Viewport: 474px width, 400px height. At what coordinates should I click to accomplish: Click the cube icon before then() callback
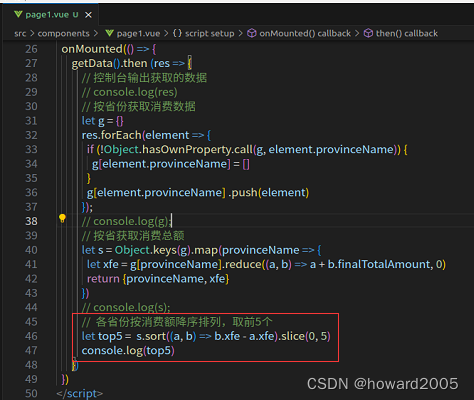[368, 33]
